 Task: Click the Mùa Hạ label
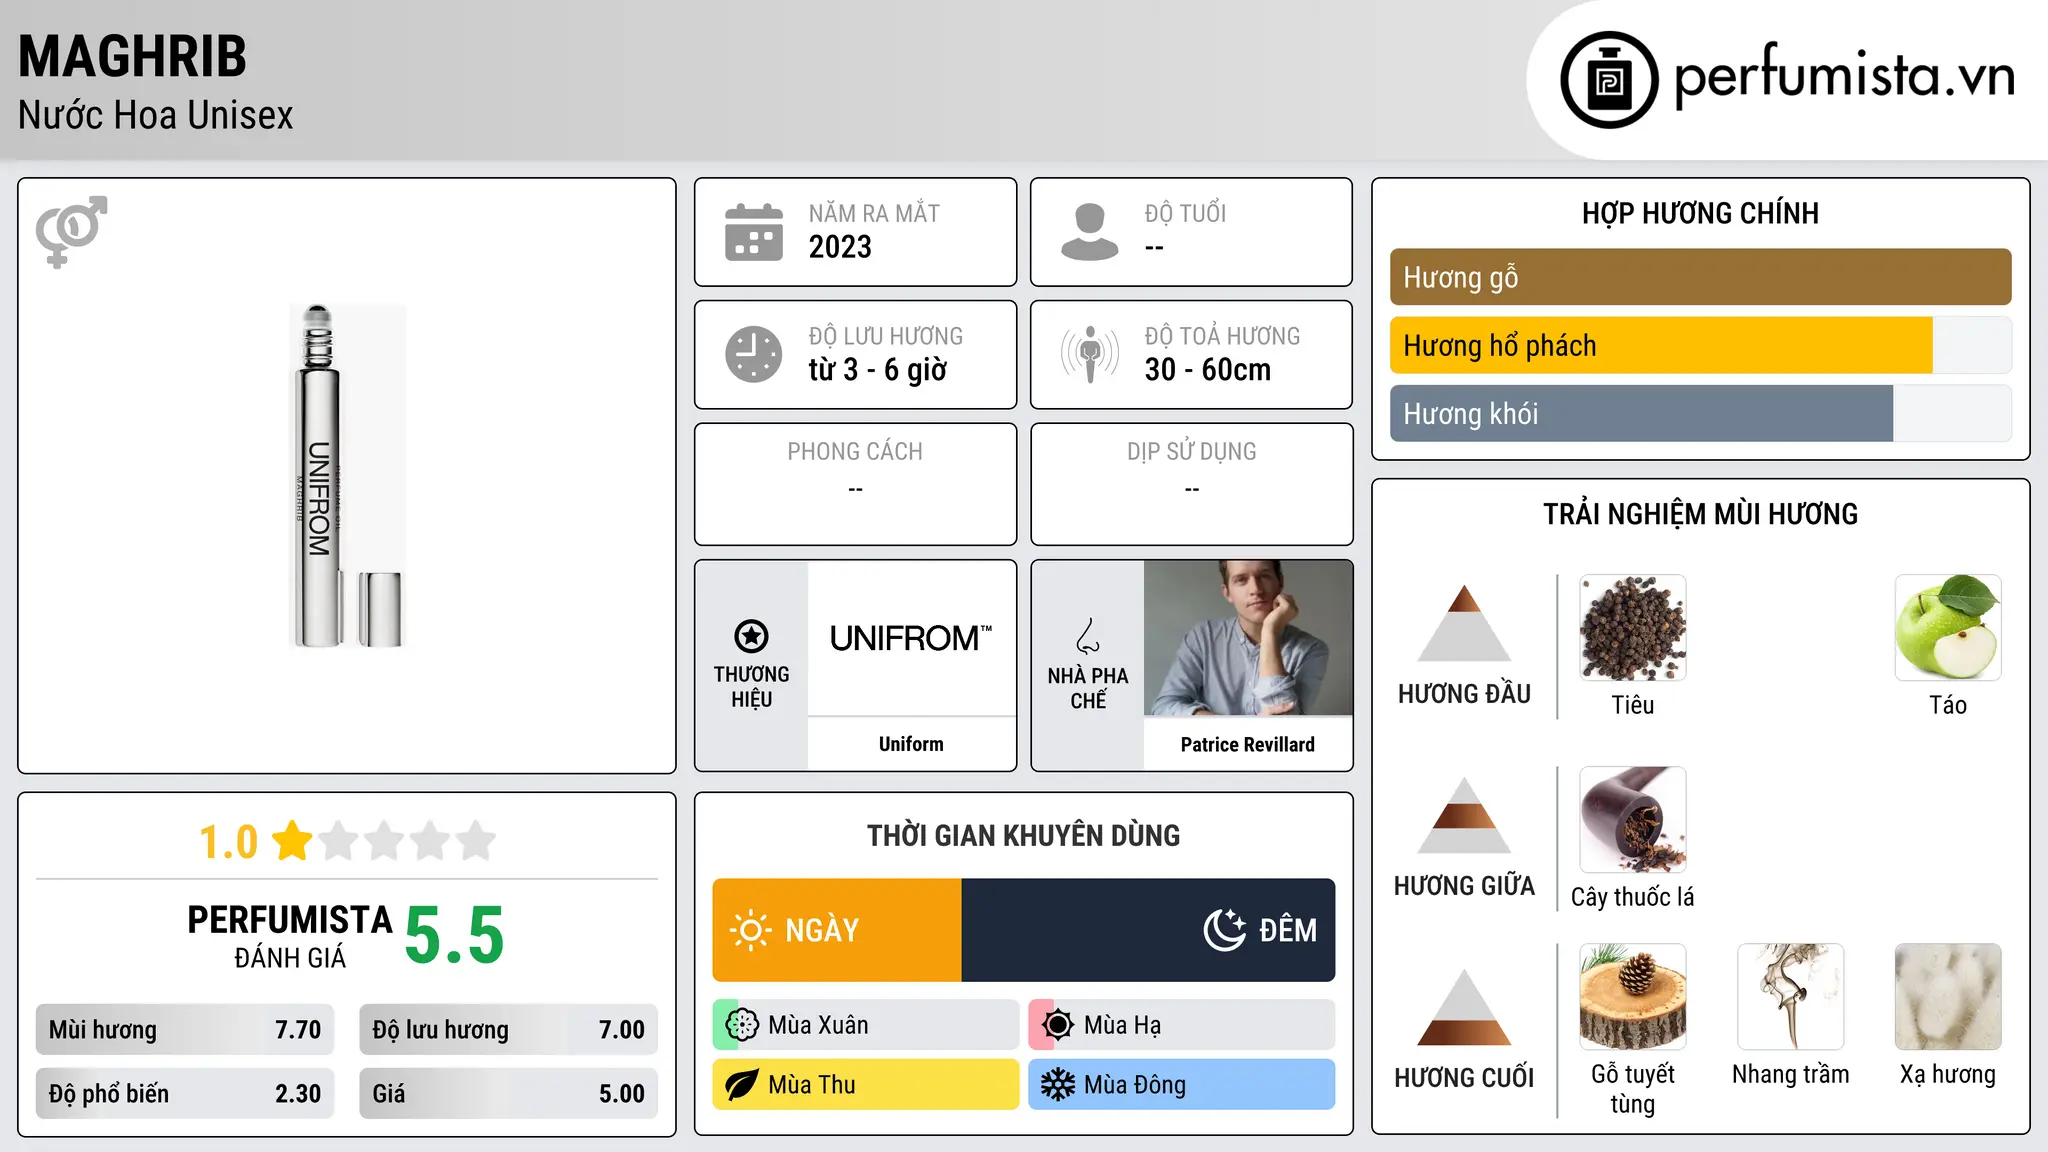coord(1123,1025)
